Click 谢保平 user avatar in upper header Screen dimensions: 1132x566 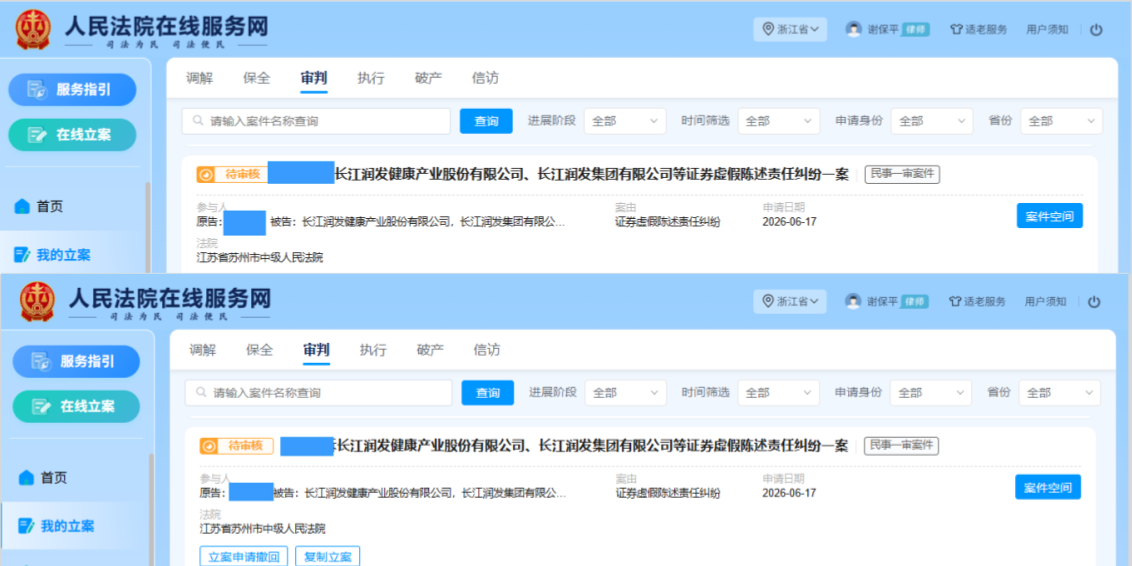[x=854, y=30]
